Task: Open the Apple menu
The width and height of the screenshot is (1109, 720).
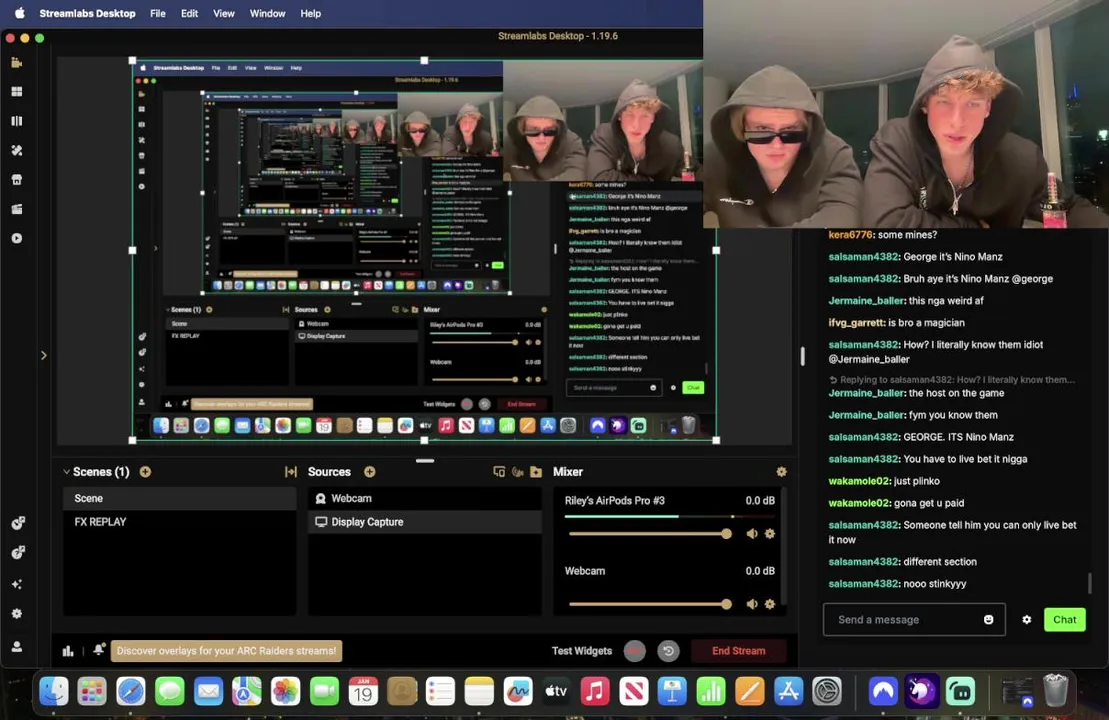Action: click(19, 13)
